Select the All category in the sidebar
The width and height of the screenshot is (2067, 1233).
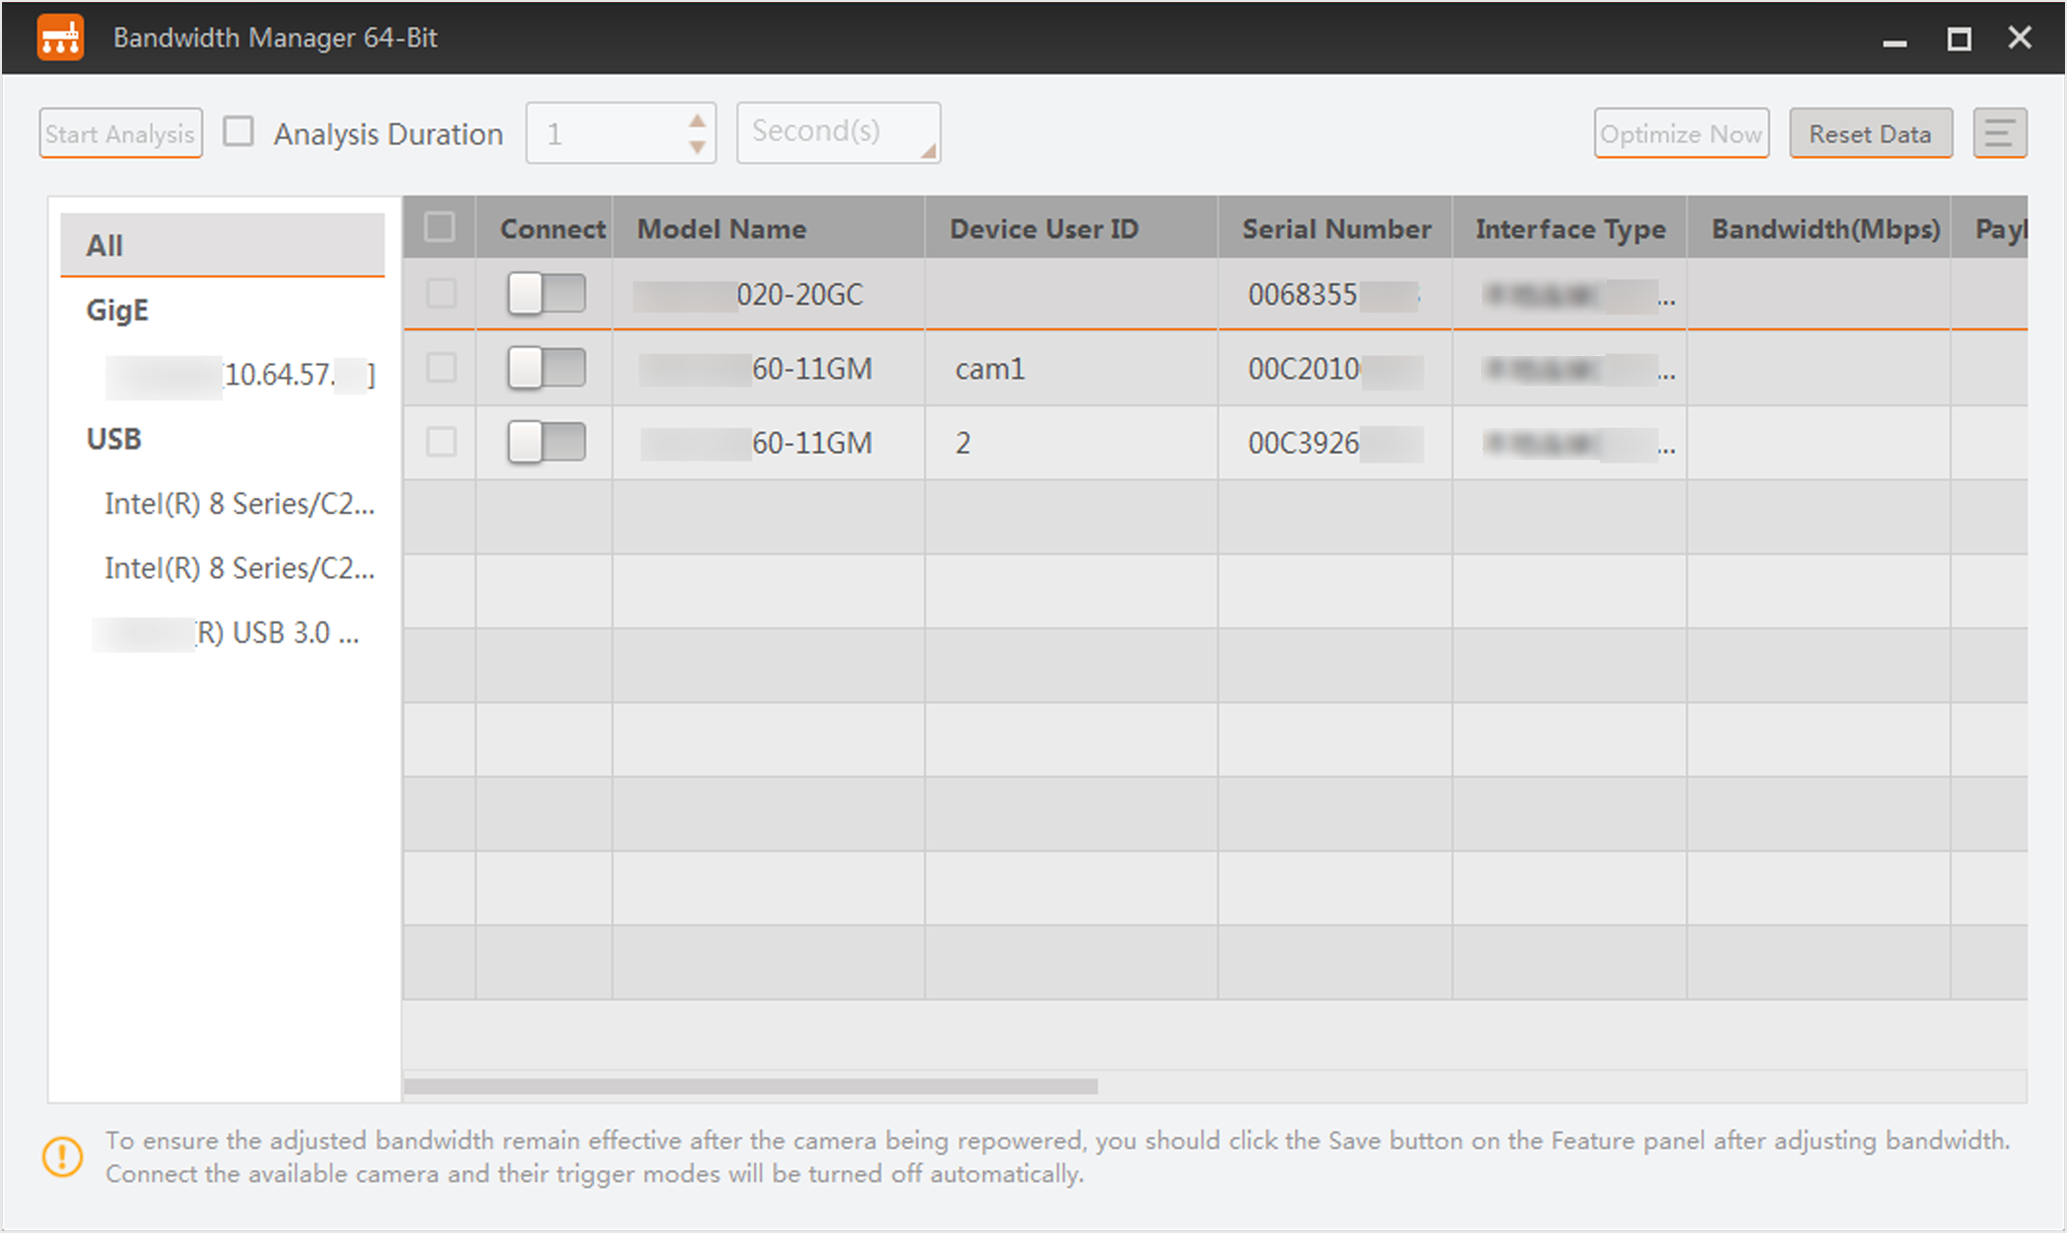(222, 245)
